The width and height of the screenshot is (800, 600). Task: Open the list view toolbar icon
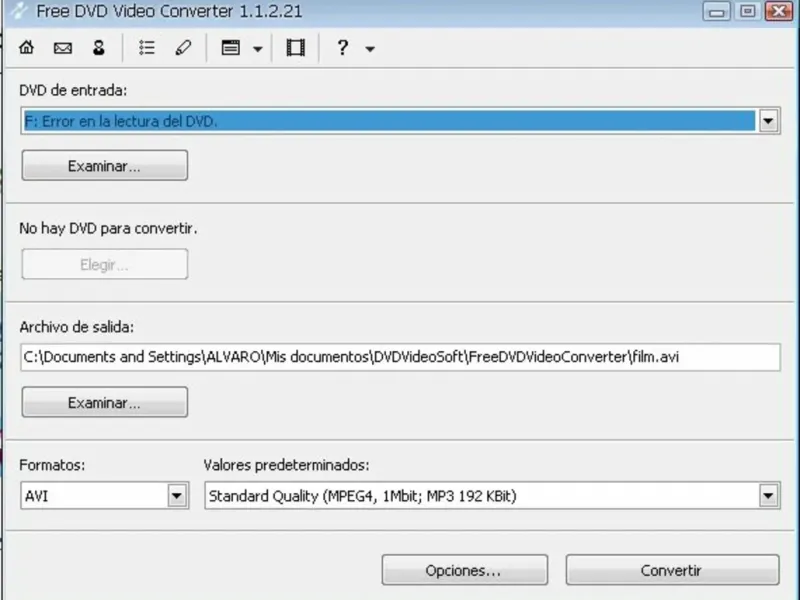[x=147, y=48]
